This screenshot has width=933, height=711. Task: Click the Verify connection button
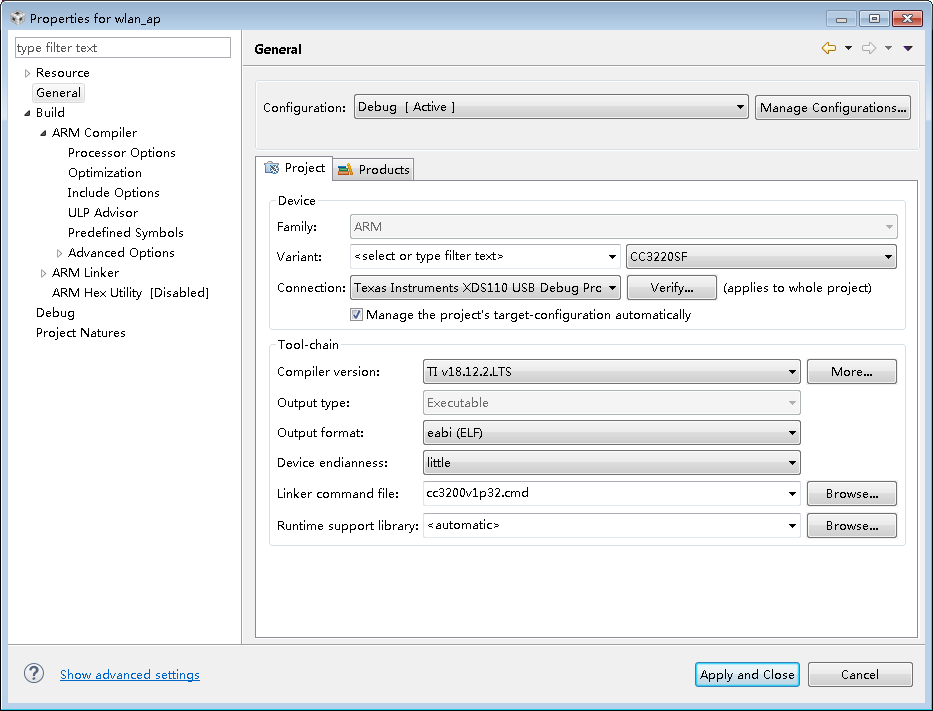(x=672, y=288)
